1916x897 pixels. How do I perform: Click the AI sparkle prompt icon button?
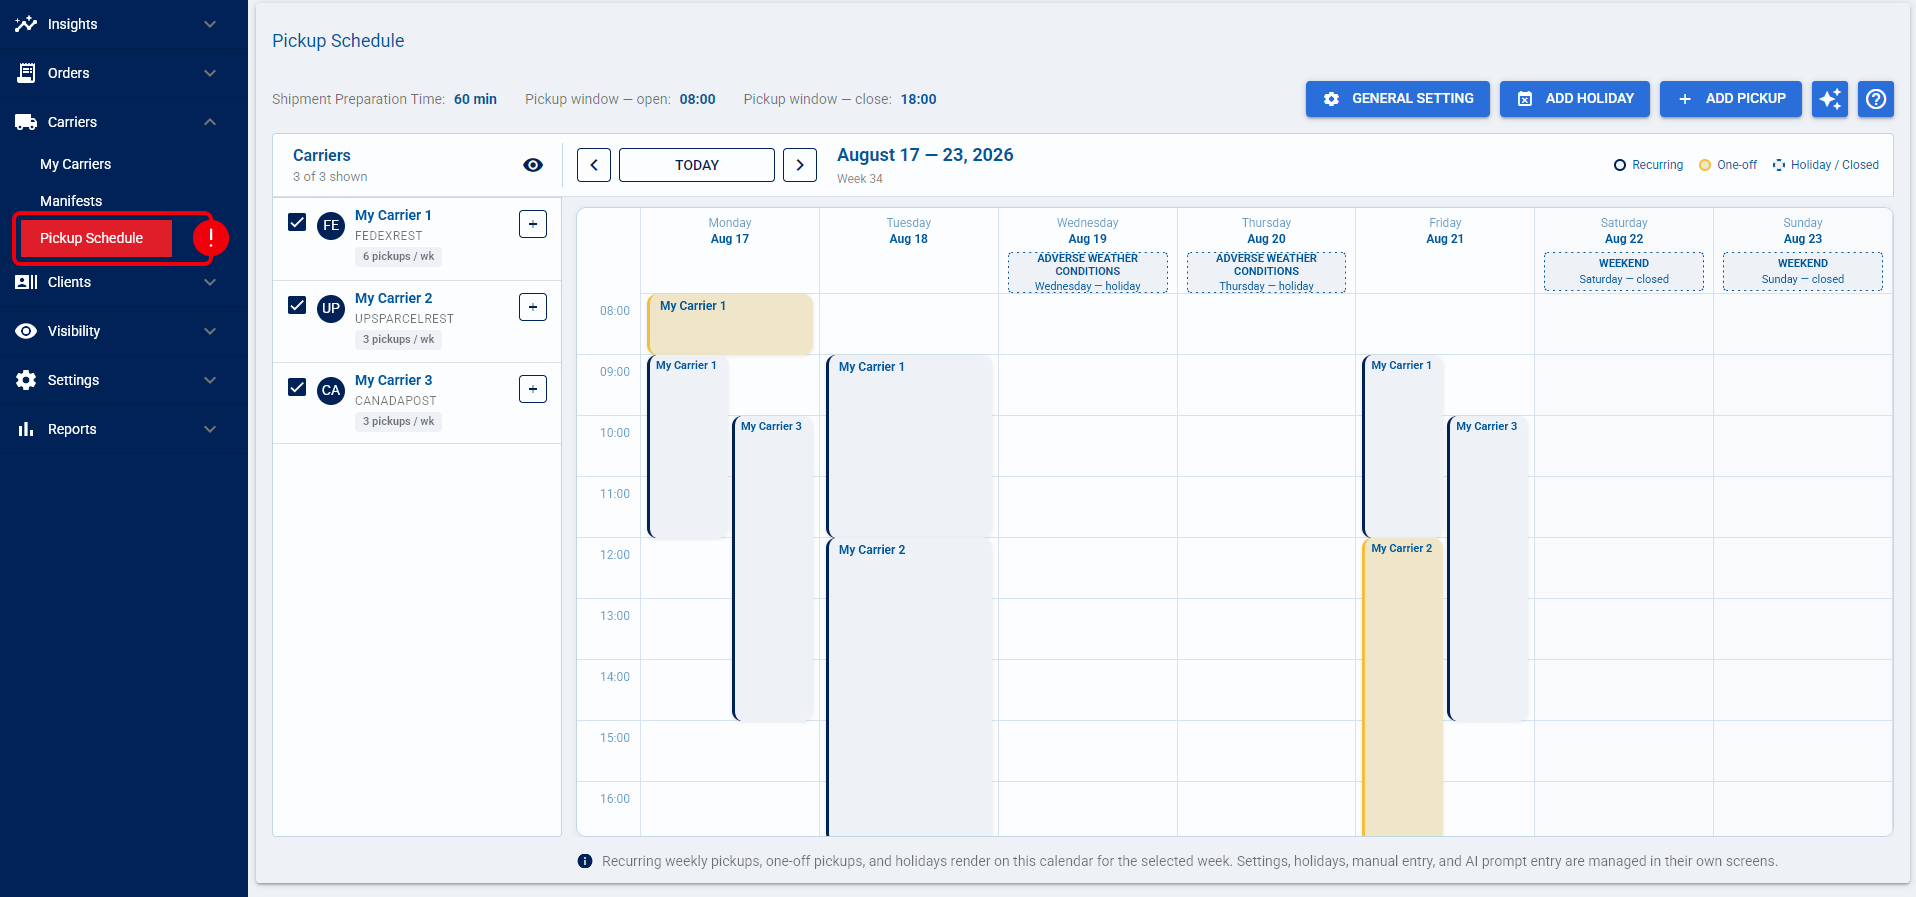(1829, 99)
